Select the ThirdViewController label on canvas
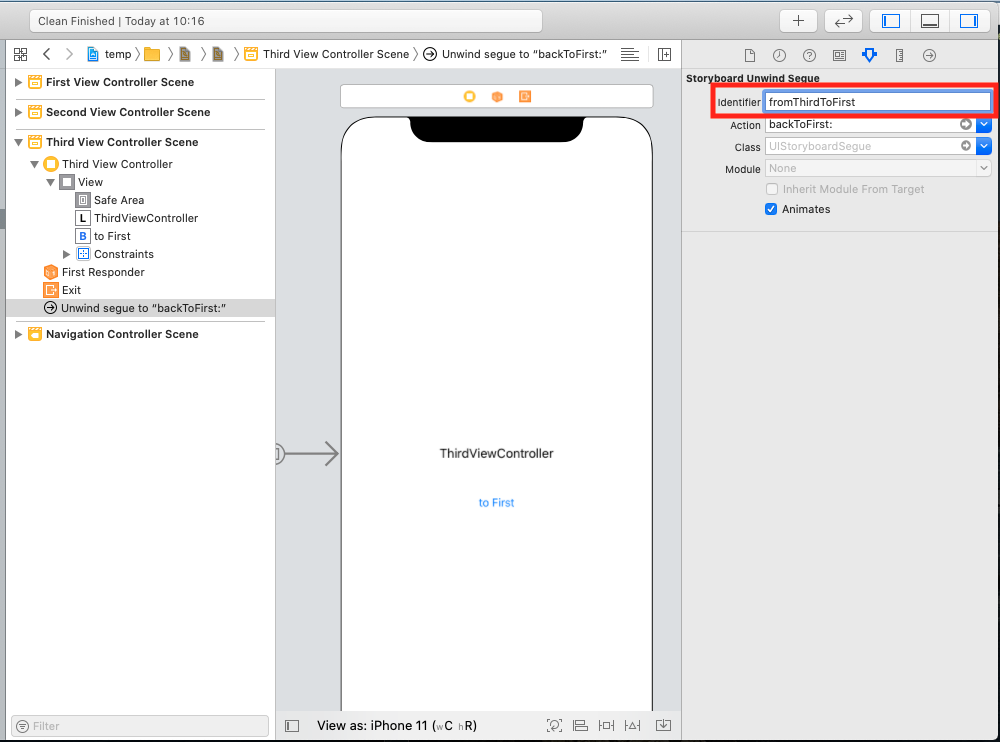Screen dimensions: 1000x742 click(496, 454)
